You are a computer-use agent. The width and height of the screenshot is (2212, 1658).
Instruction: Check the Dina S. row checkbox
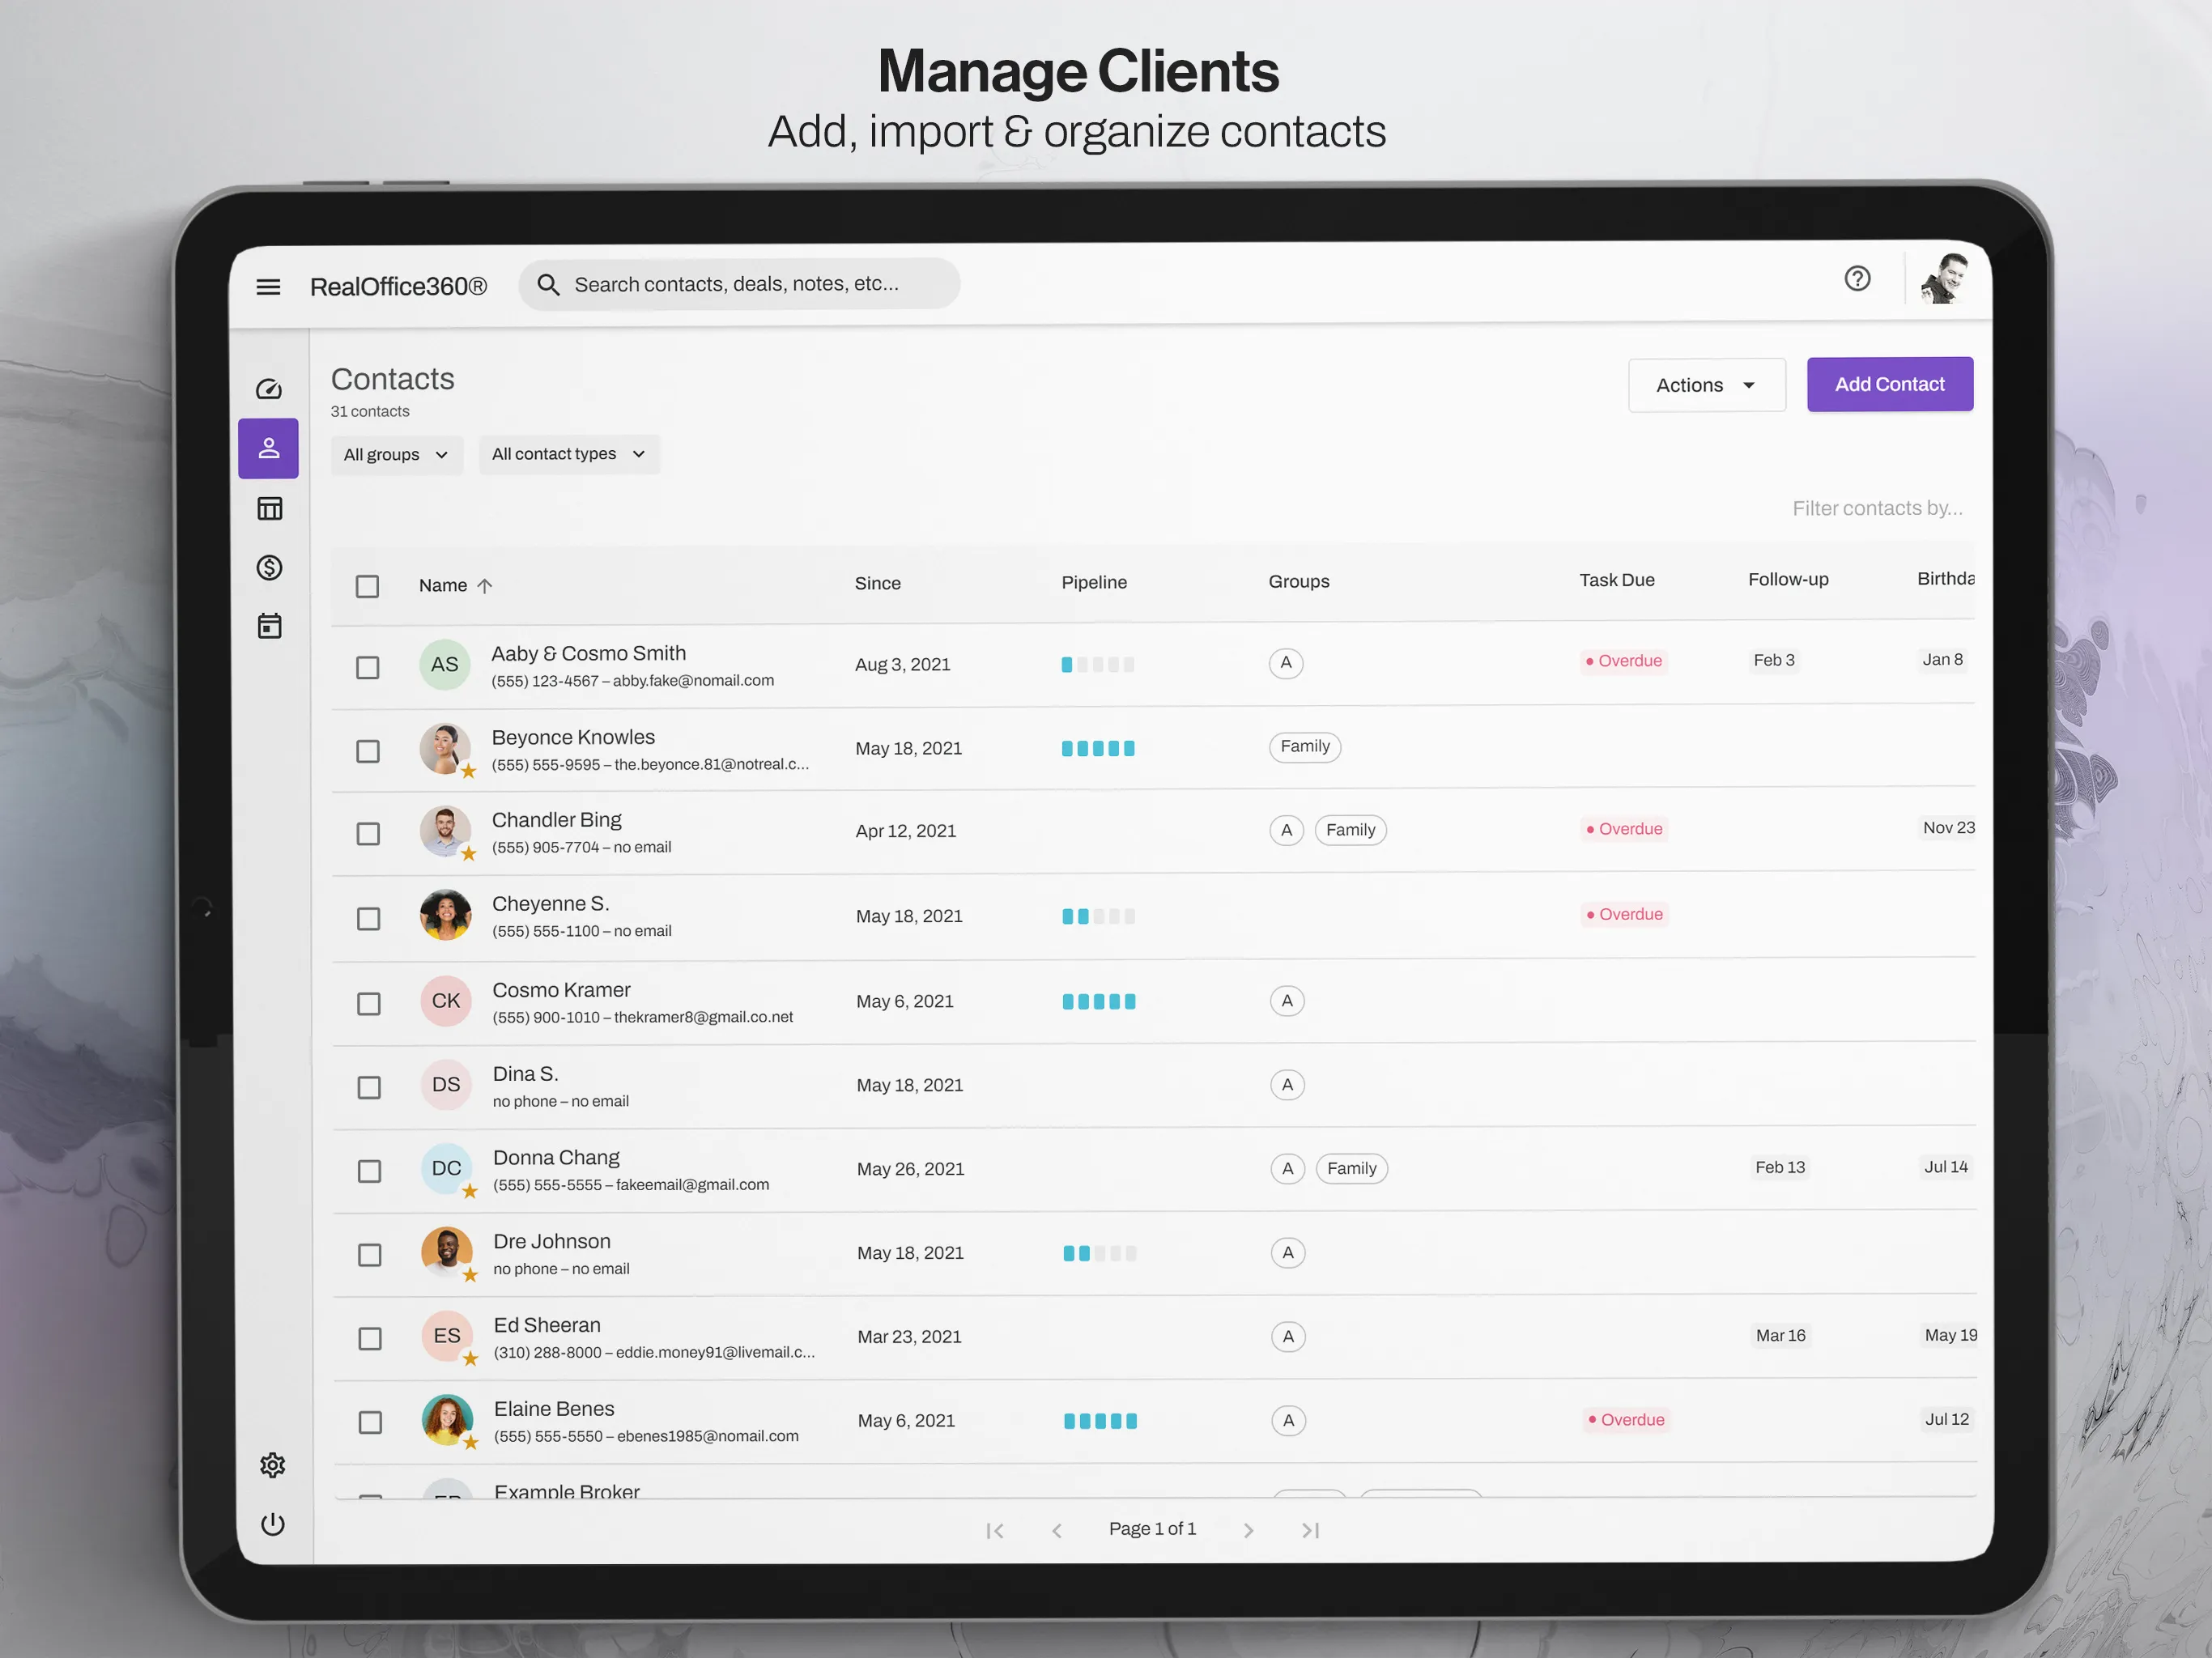[x=369, y=1087]
